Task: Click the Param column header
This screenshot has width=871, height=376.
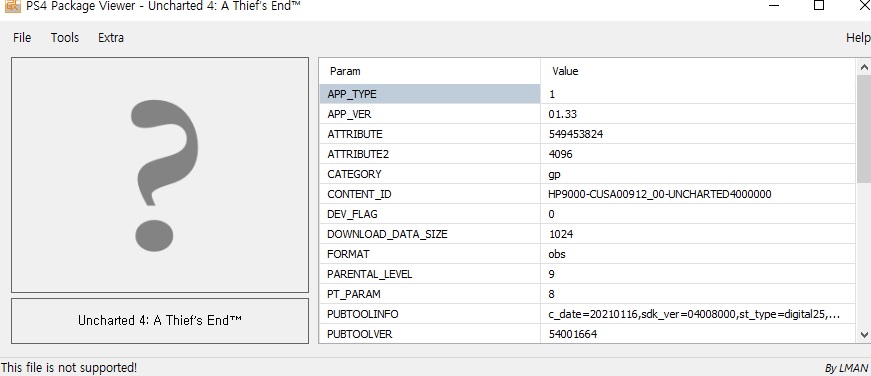Action: 429,71
